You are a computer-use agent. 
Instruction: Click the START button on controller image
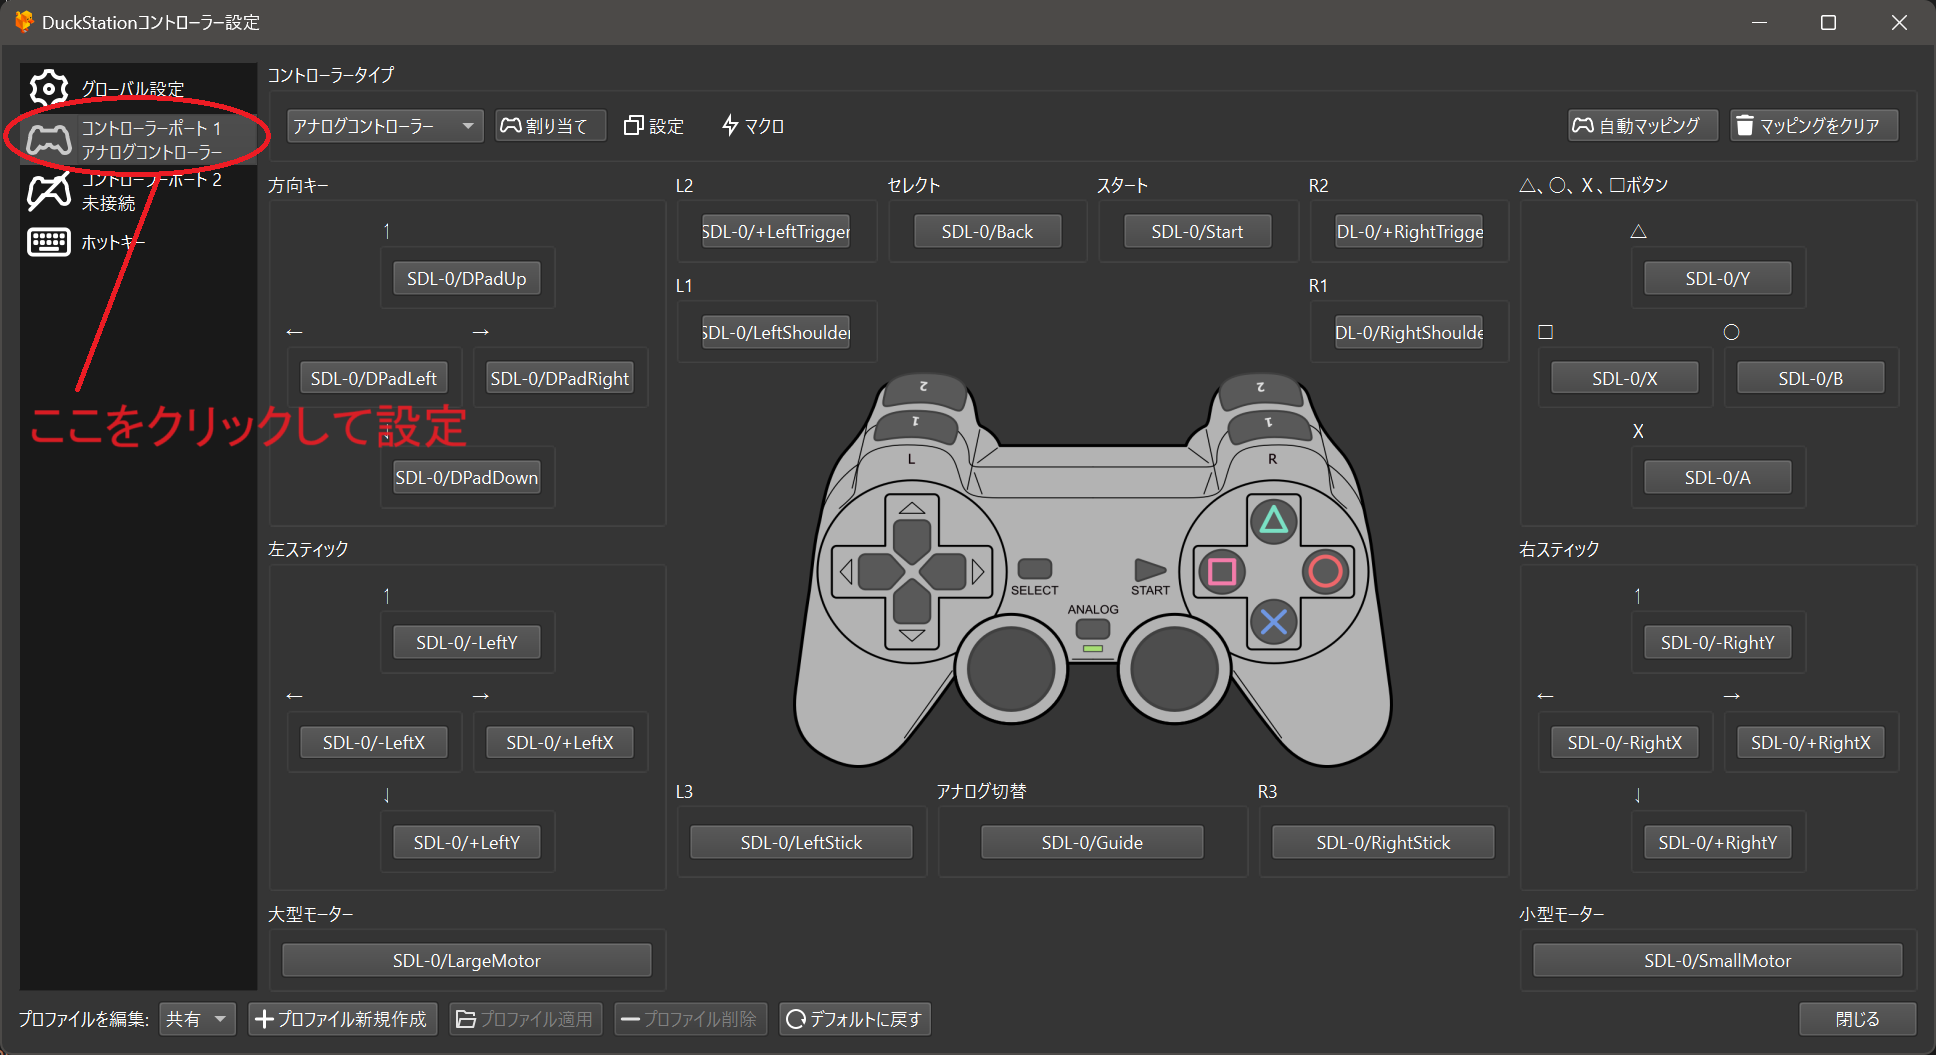coord(1150,570)
